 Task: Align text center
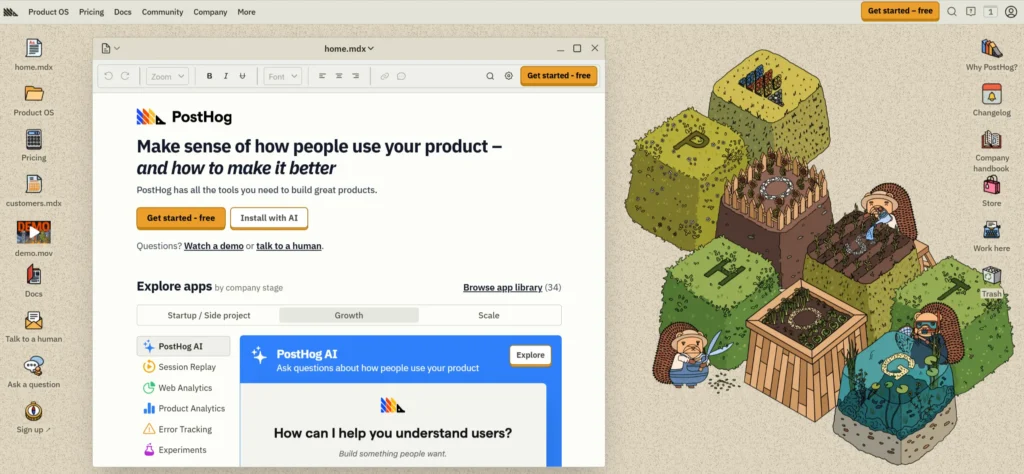(339, 76)
